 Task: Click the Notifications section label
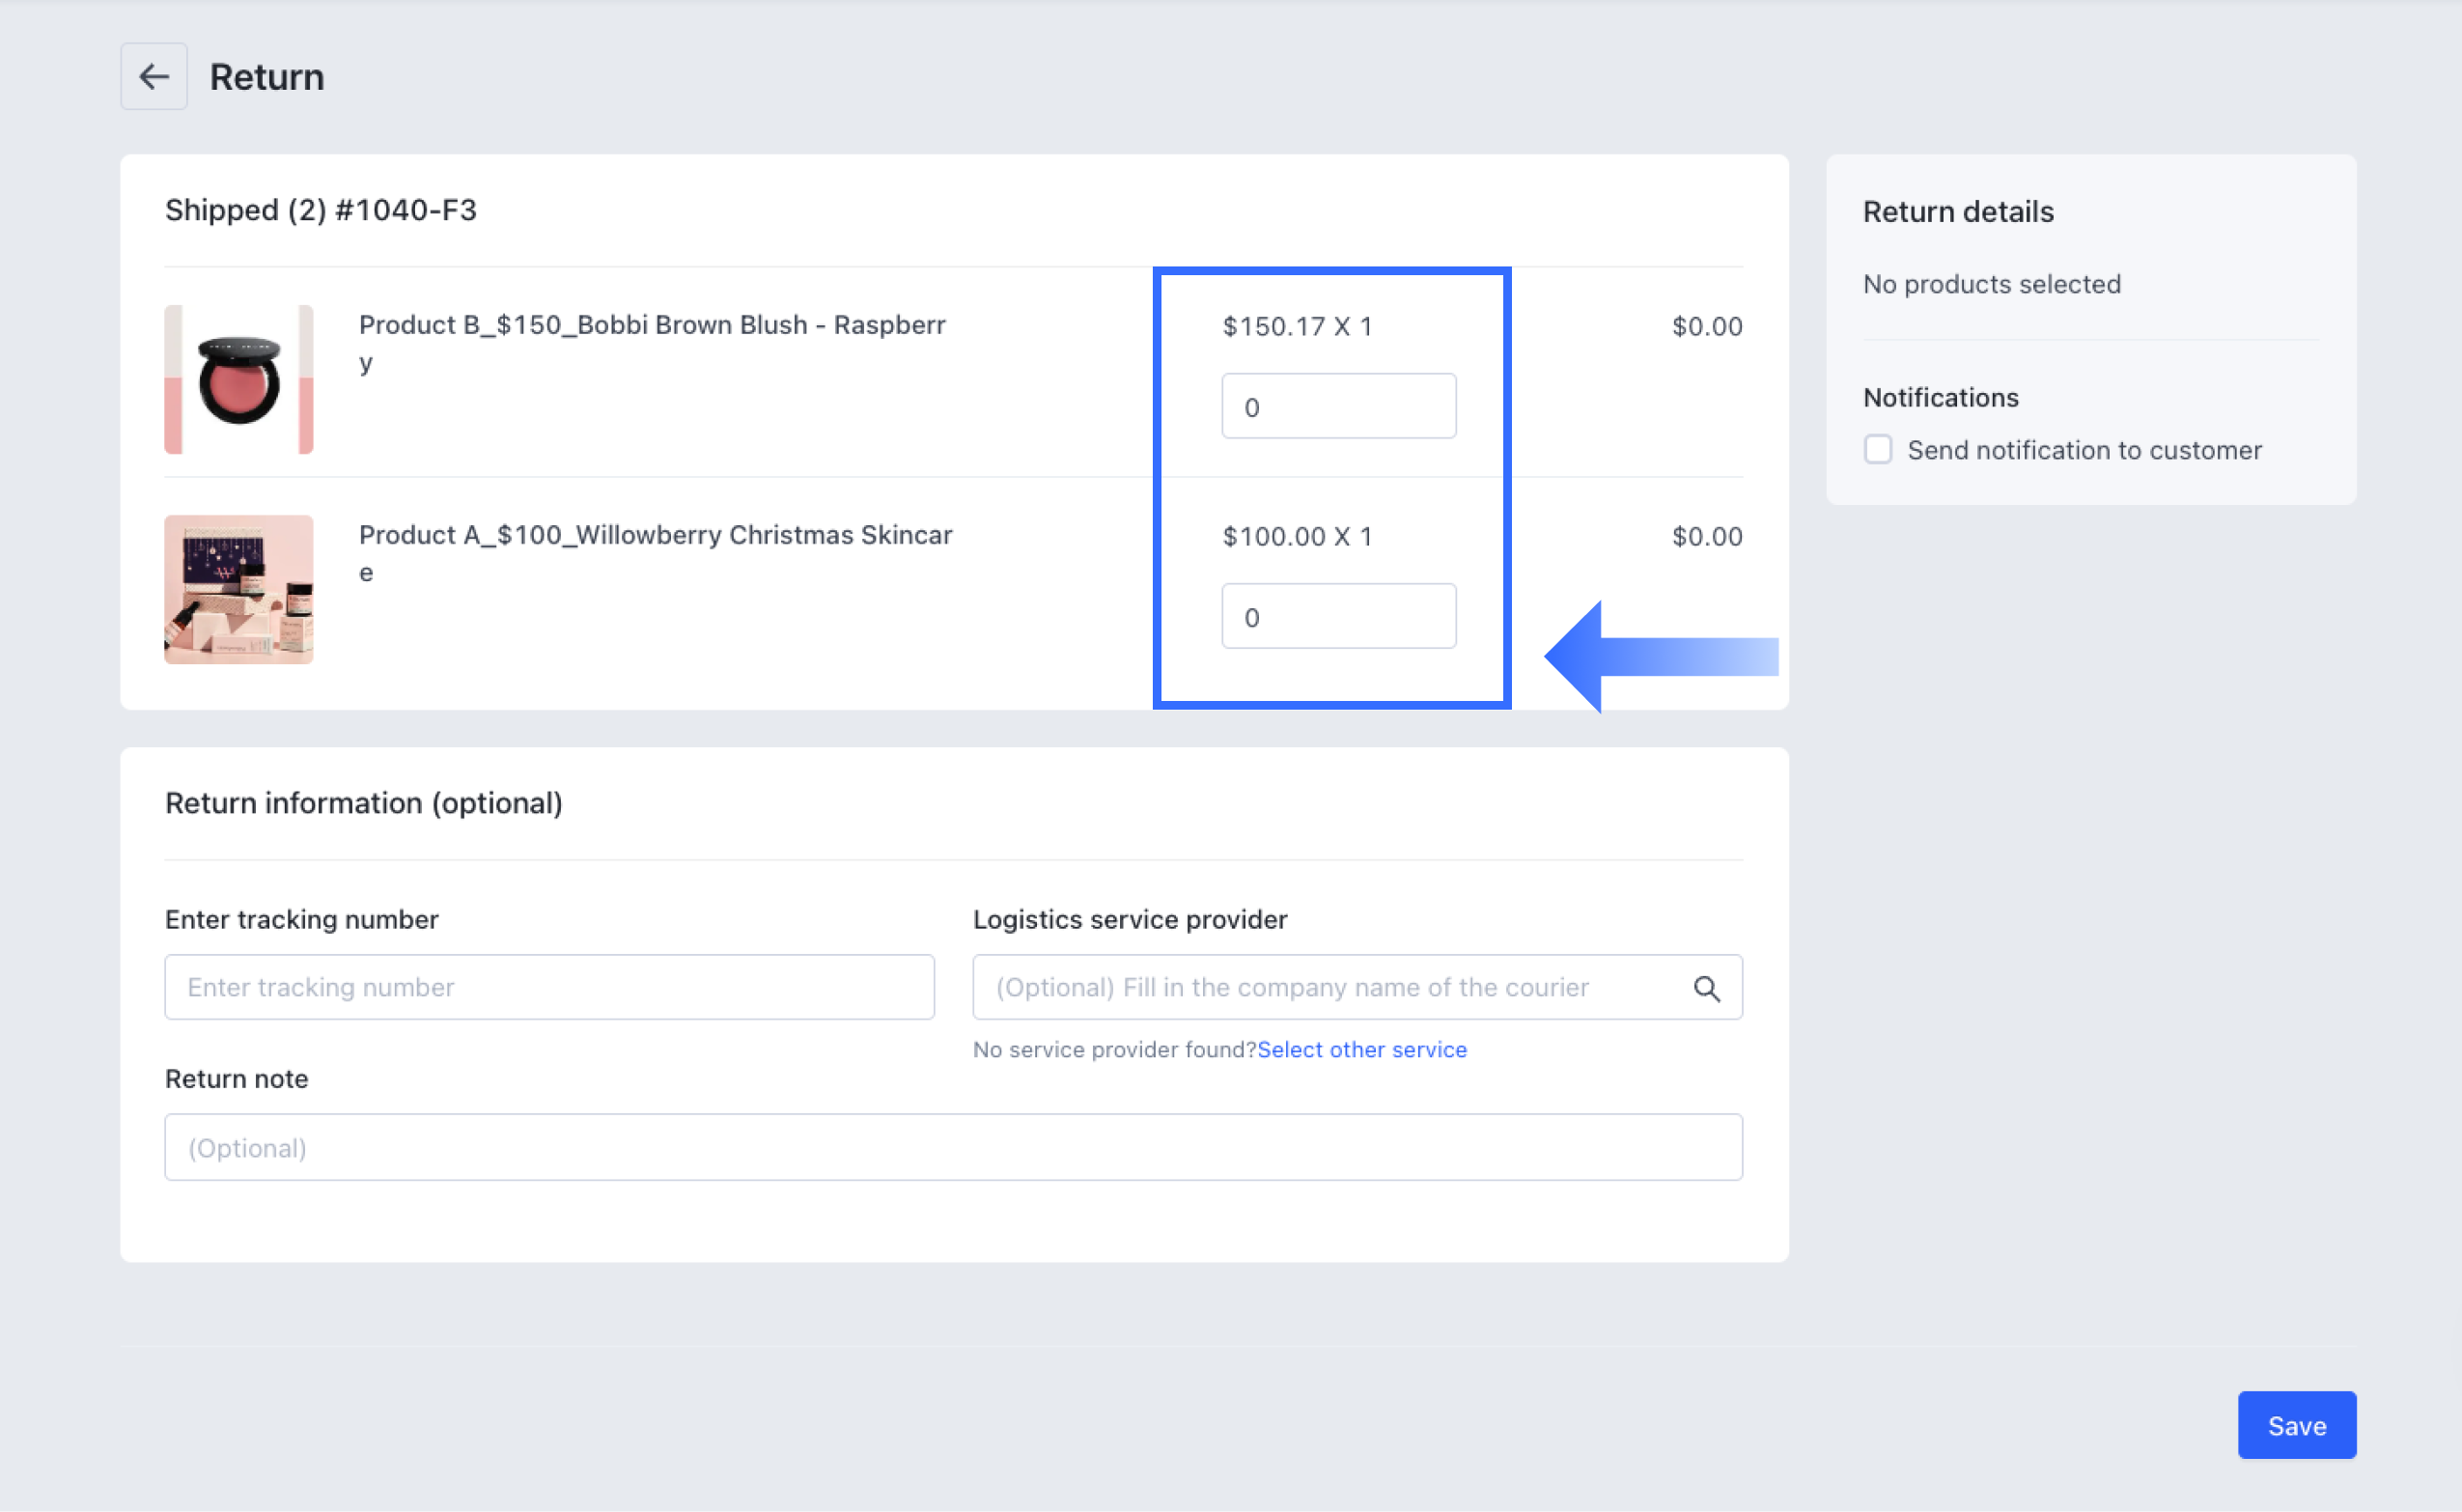1939,397
